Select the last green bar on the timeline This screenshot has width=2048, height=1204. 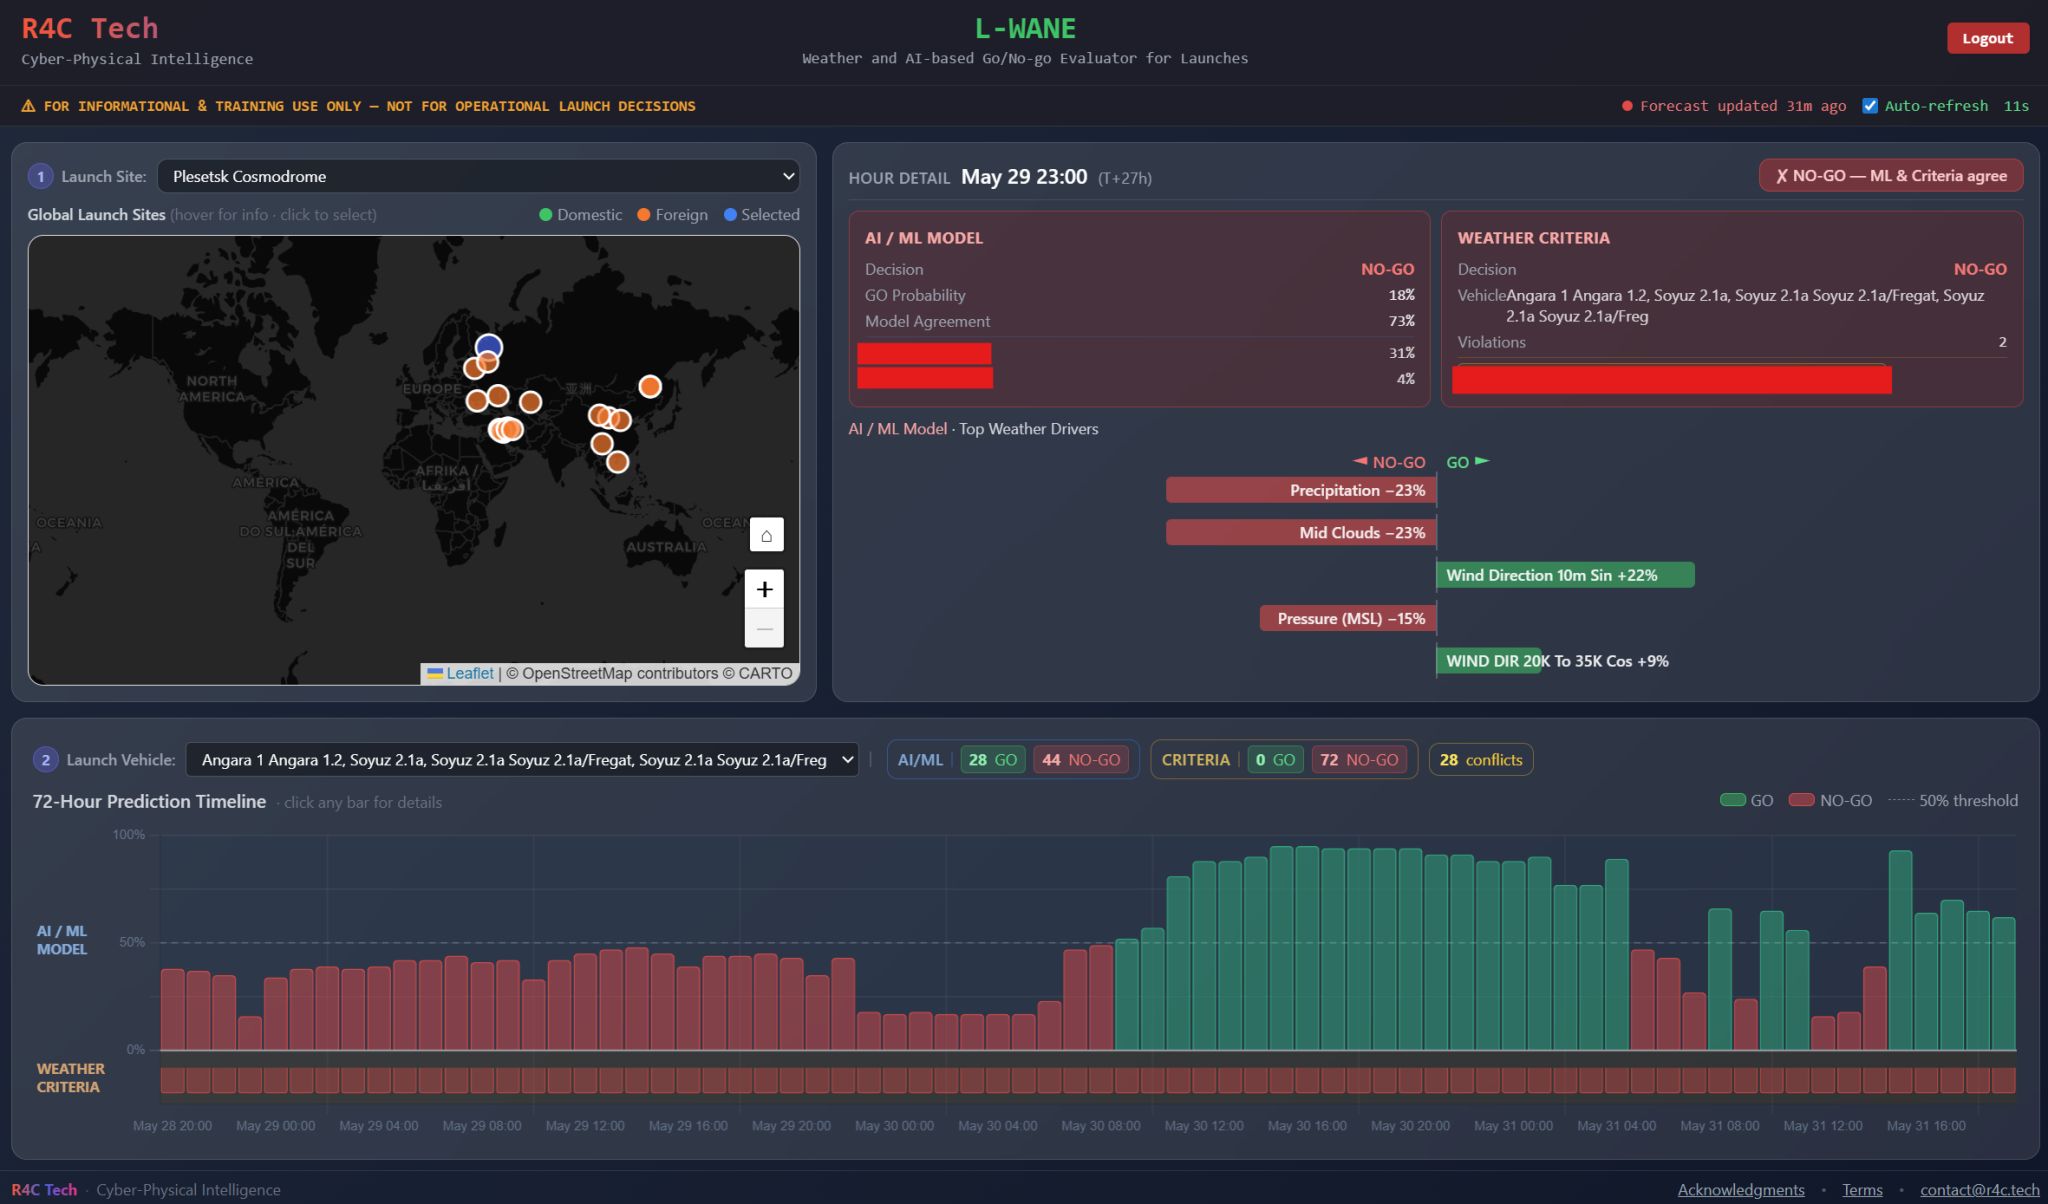2003,984
